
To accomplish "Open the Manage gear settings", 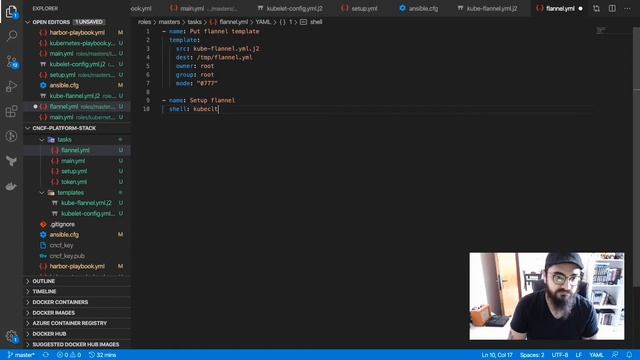I will [x=11, y=336].
